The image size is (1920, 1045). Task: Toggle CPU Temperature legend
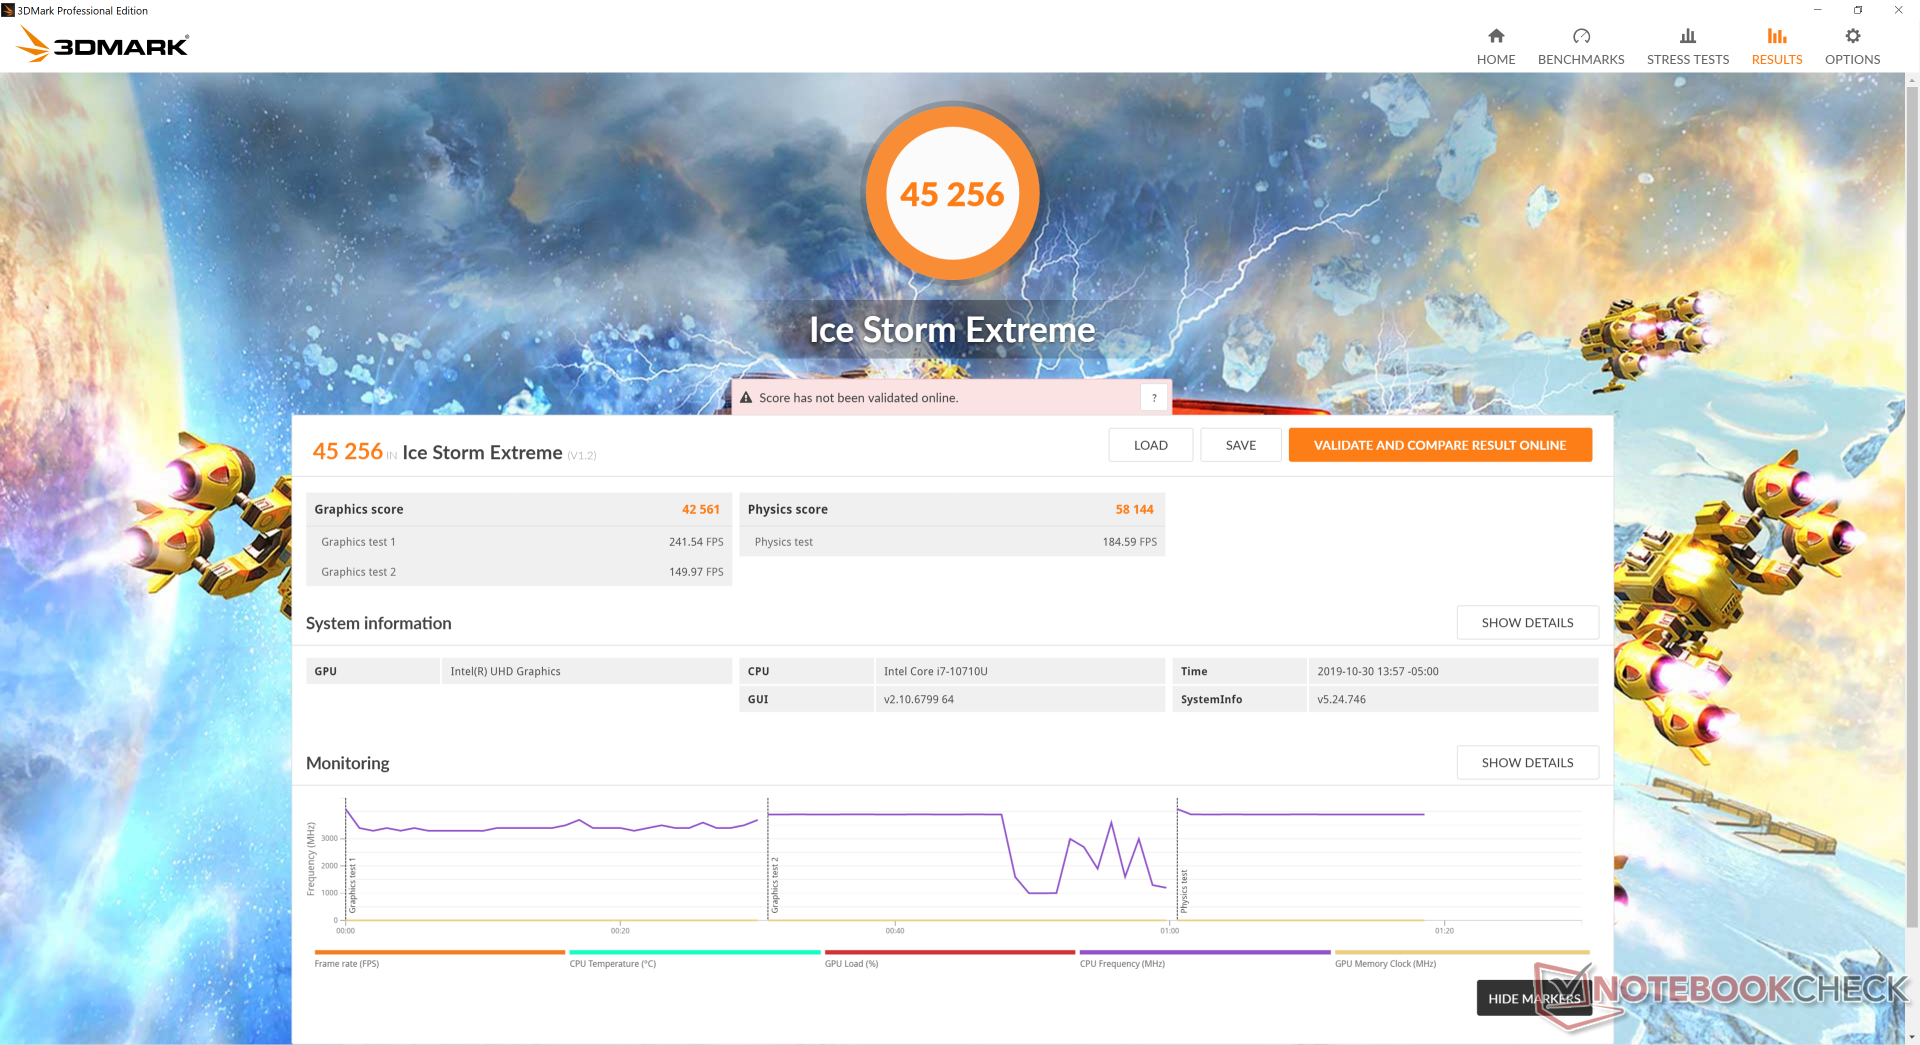695,958
